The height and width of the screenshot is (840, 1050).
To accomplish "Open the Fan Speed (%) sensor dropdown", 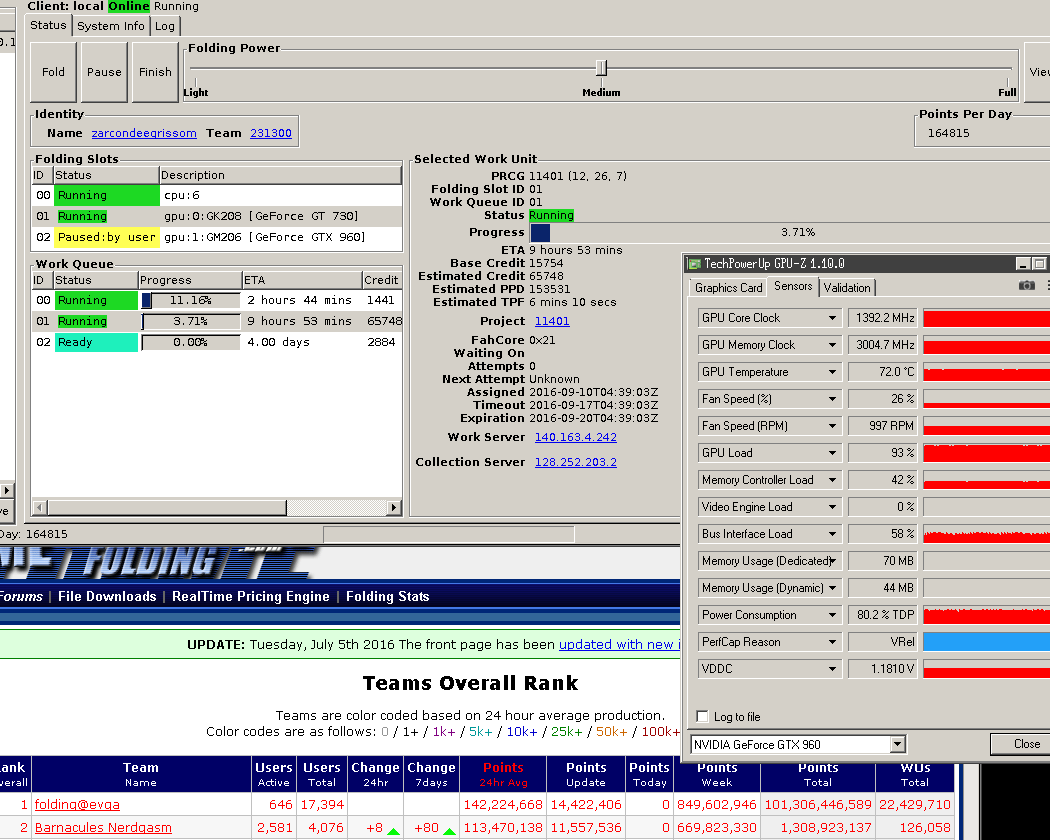I will point(832,399).
